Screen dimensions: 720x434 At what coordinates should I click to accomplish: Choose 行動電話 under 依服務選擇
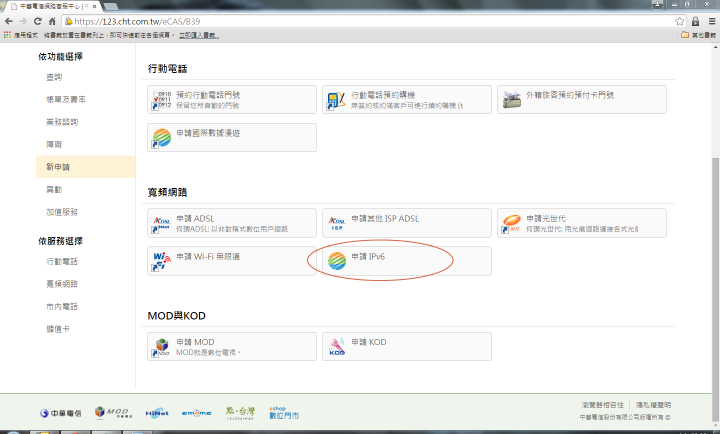coord(62,261)
